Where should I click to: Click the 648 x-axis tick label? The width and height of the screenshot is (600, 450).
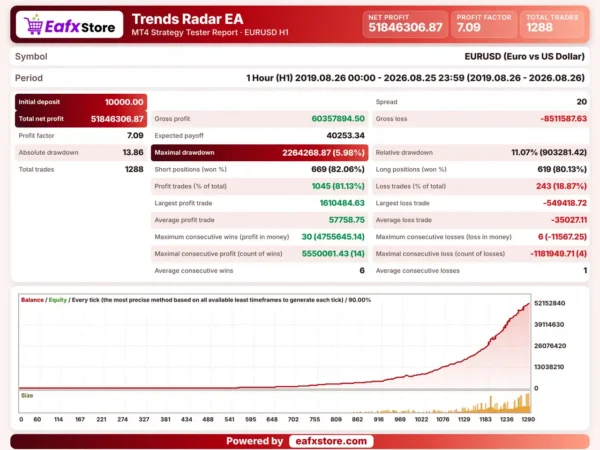click(x=272, y=419)
